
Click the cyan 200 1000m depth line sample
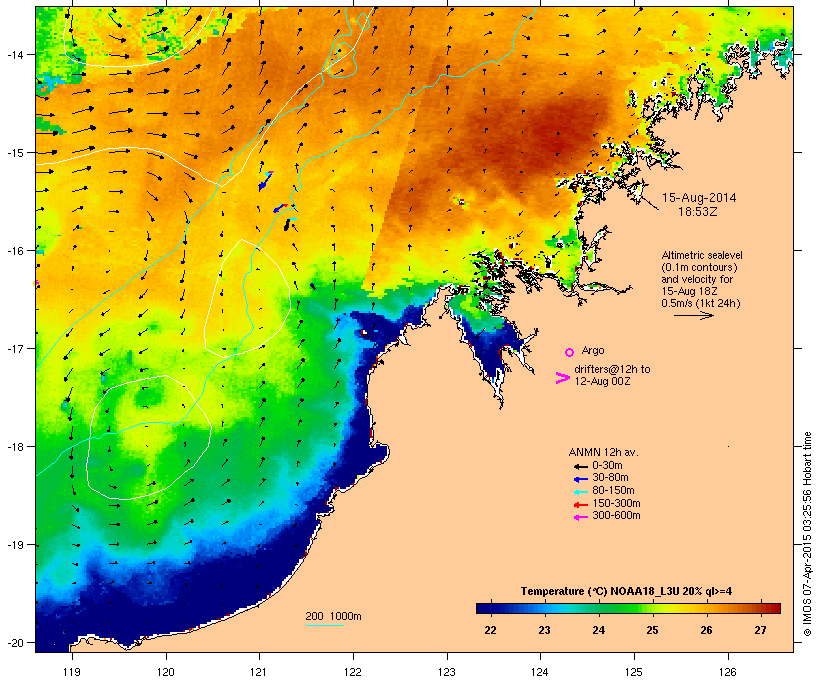click(x=324, y=625)
